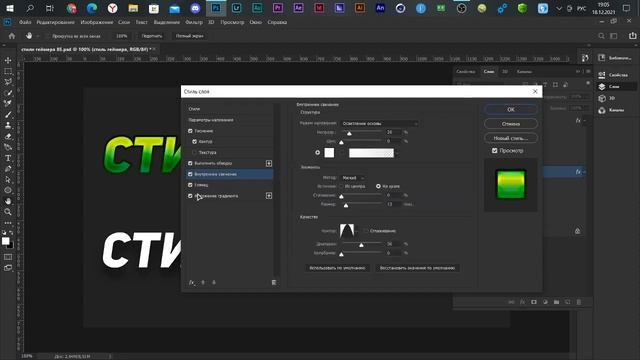The image size is (640, 360).
Task: Click the Размер value input field
Action: point(393,204)
